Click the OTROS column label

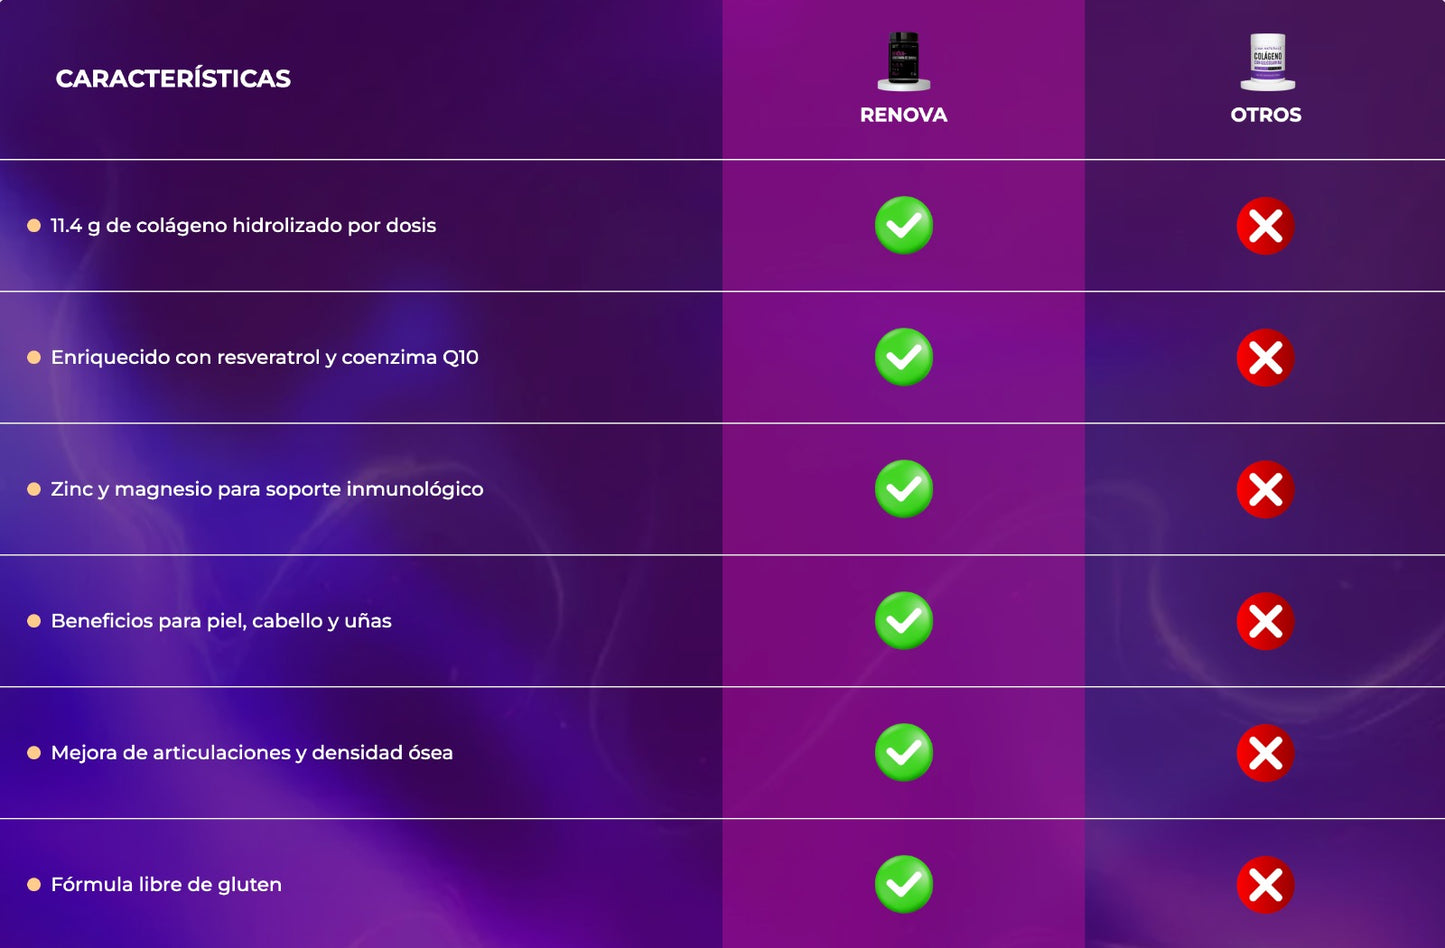[x=1266, y=115]
